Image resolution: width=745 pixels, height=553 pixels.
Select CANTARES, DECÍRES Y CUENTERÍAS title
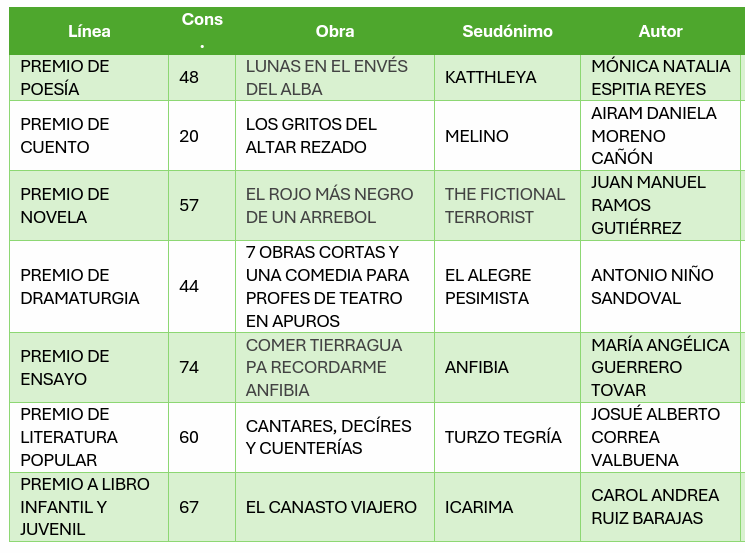(x=329, y=437)
